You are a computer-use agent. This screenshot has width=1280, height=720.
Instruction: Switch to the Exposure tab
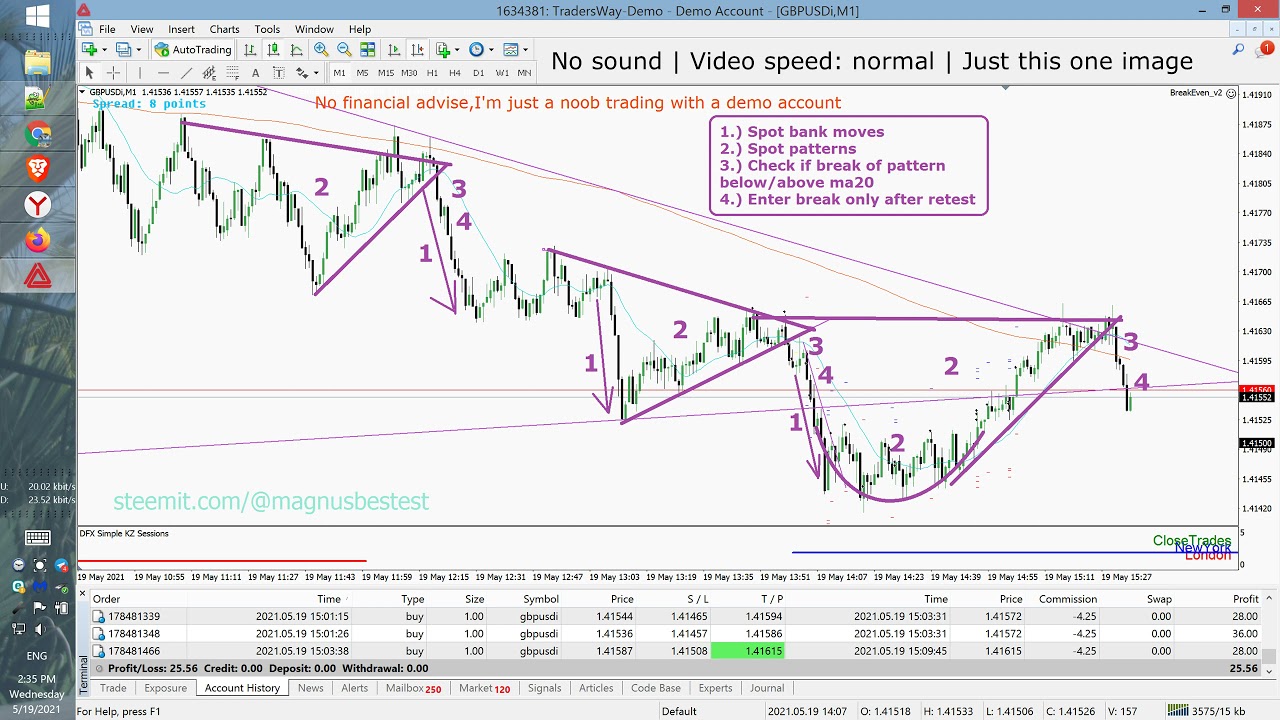[x=165, y=688]
